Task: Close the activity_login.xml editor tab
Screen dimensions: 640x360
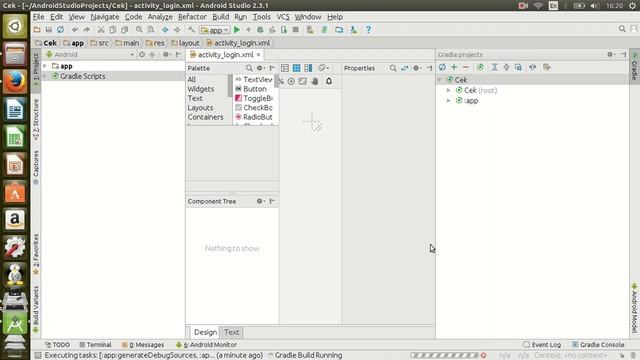Action: 258,54
